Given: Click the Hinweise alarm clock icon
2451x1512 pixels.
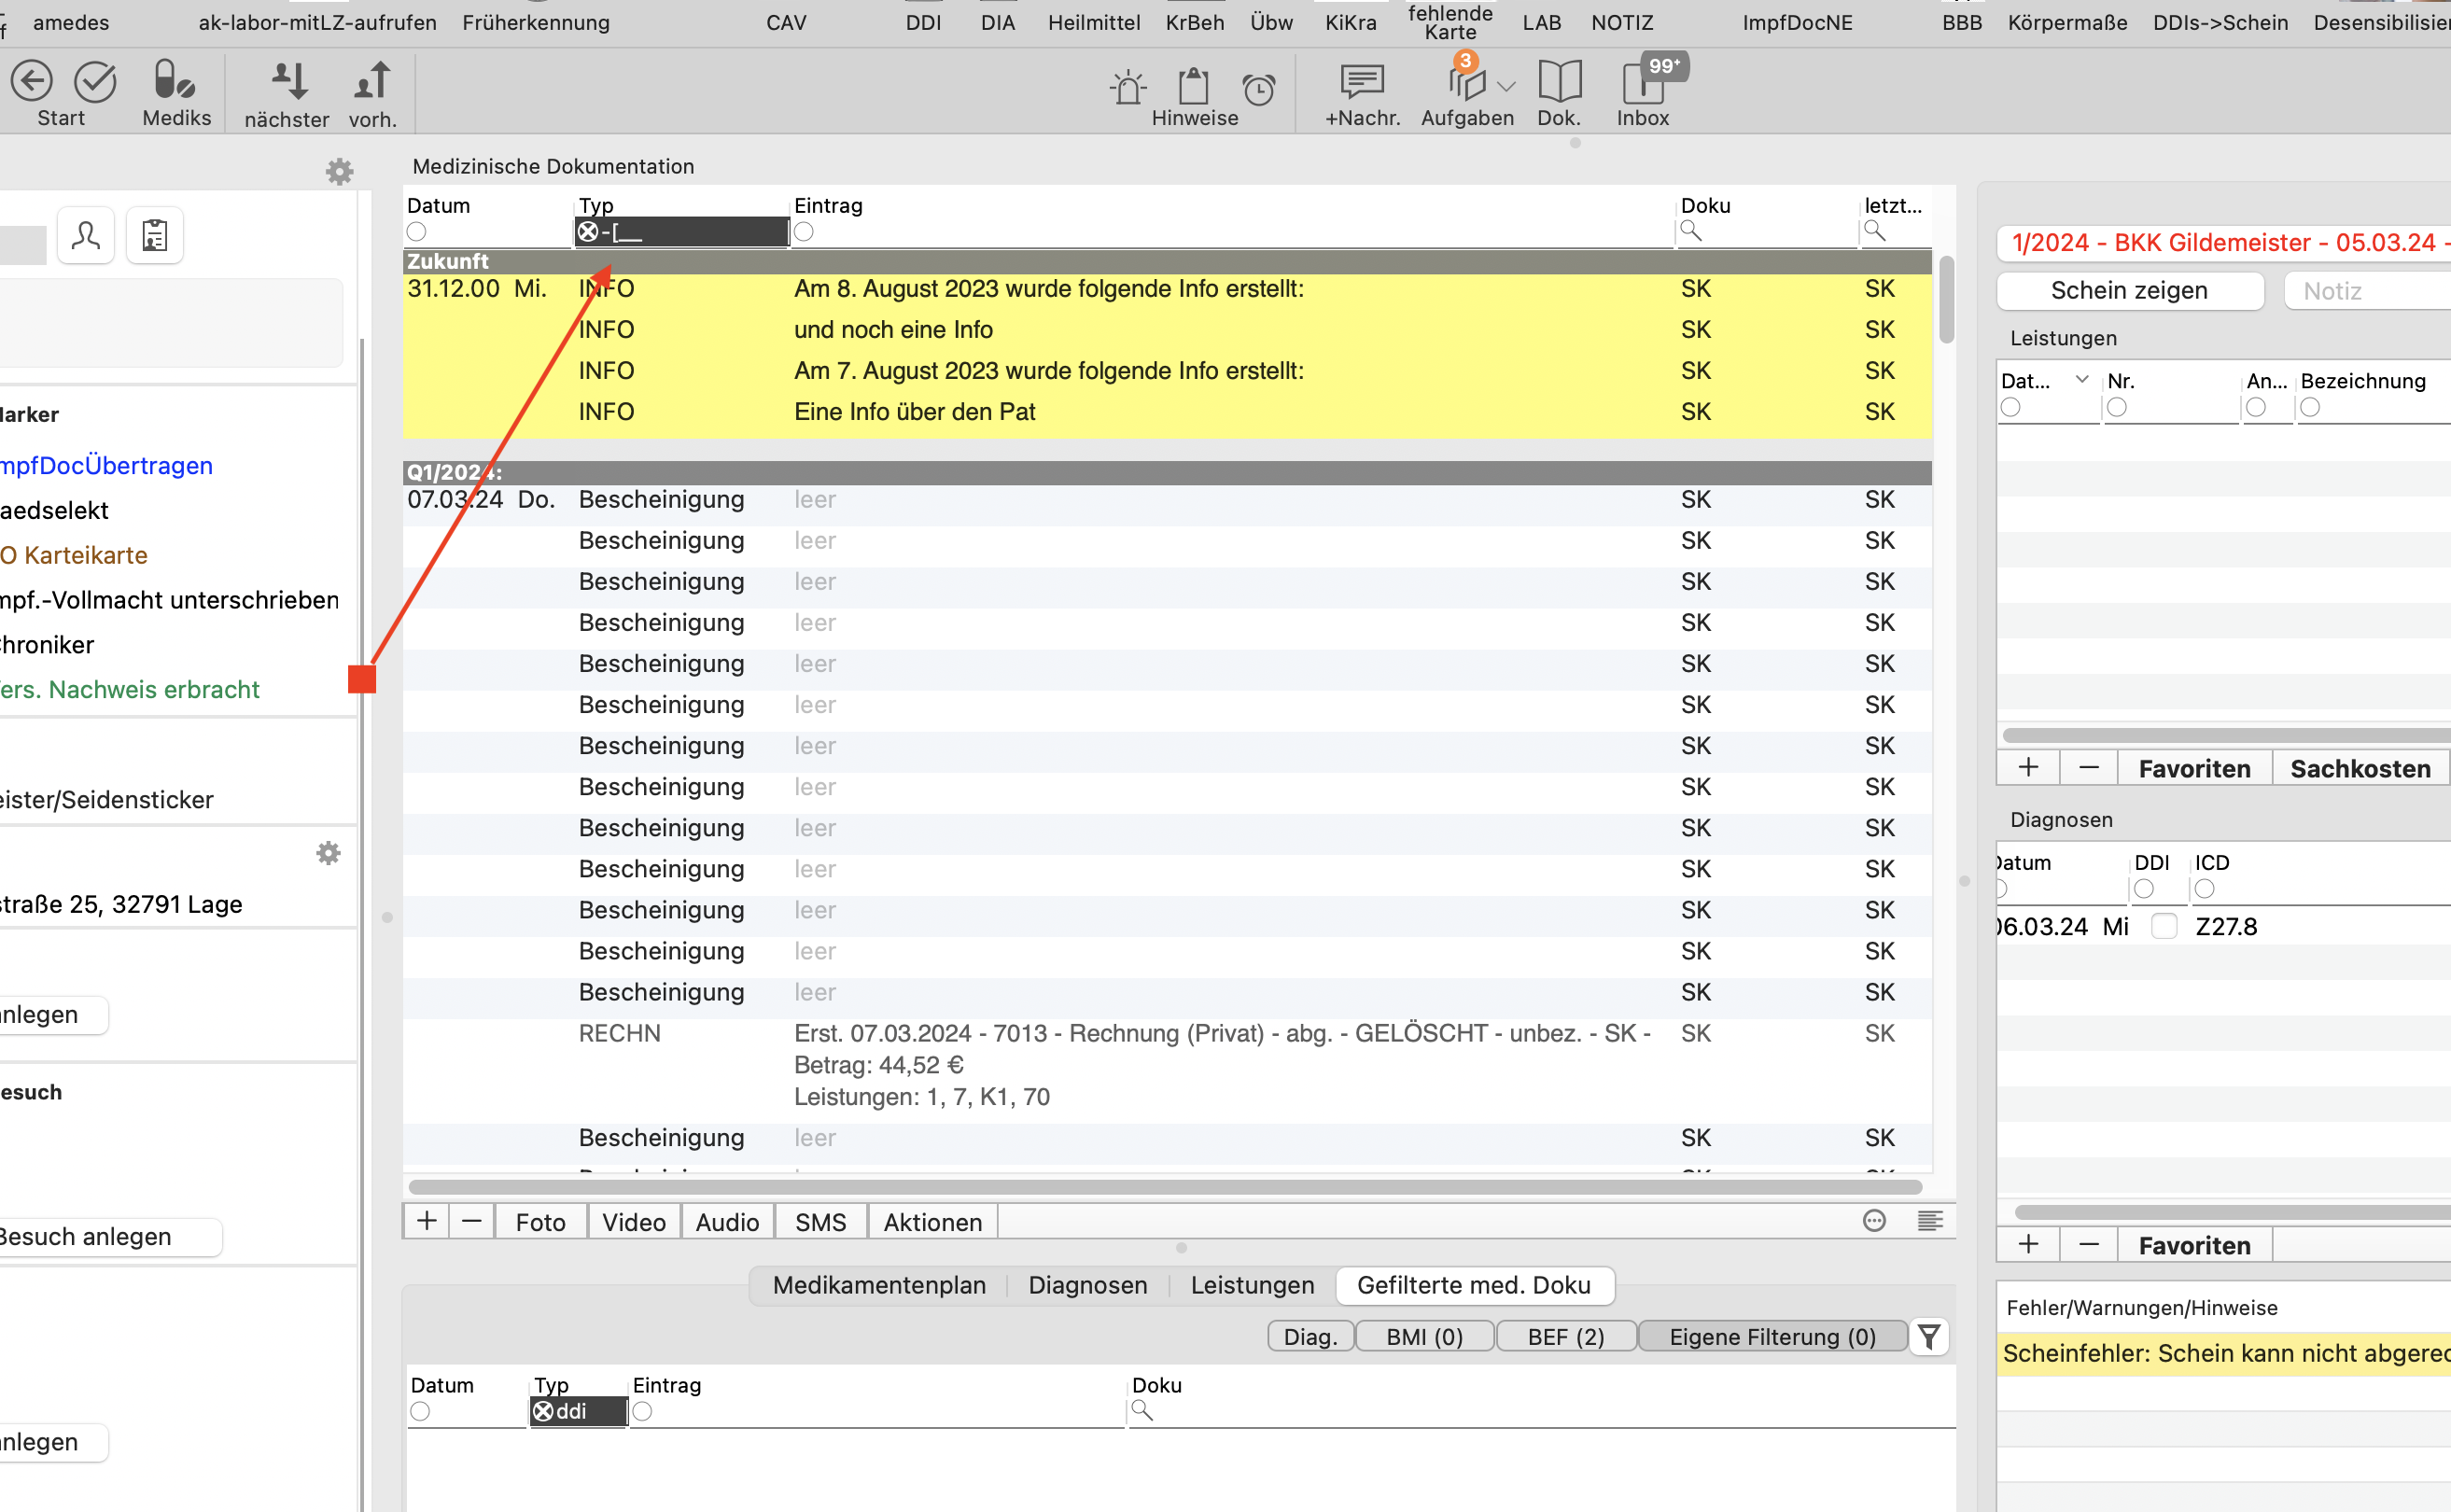Looking at the screenshot, I should pyautogui.click(x=1259, y=89).
